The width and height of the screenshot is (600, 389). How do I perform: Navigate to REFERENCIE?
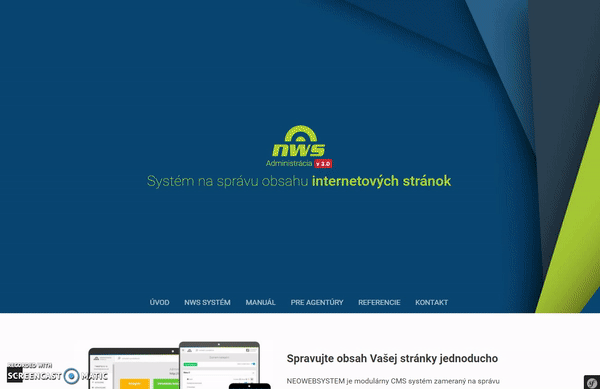[x=379, y=303]
